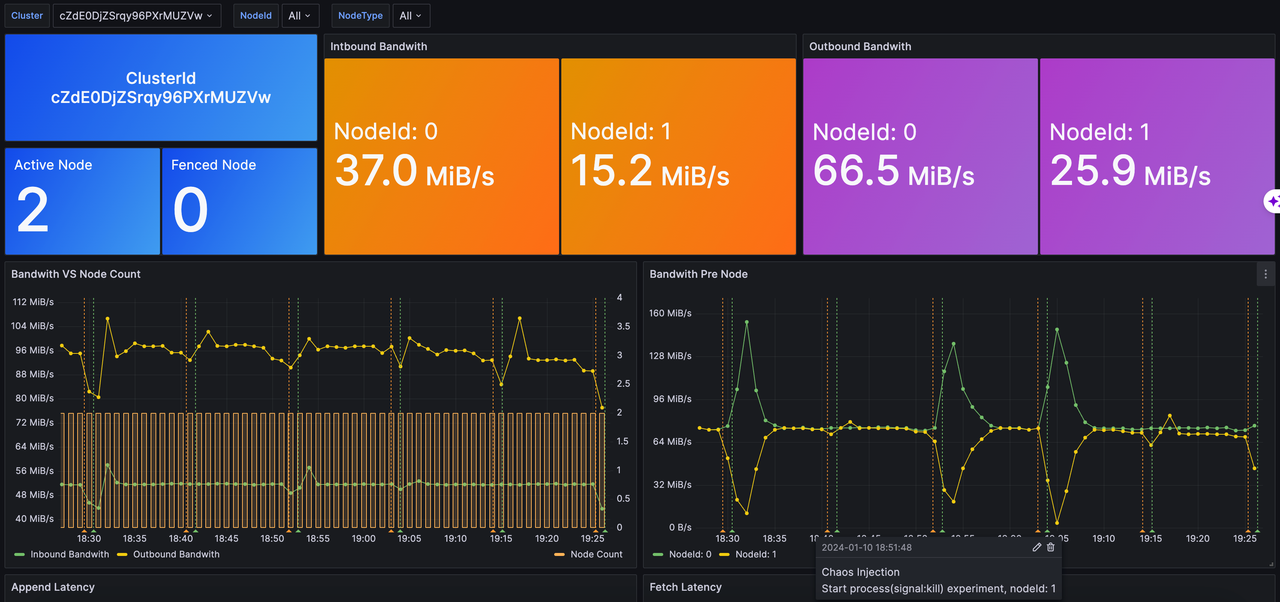The width and height of the screenshot is (1280, 602).
Task: Click the Append Latency panel title
Action: pyautogui.click(x=53, y=587)
